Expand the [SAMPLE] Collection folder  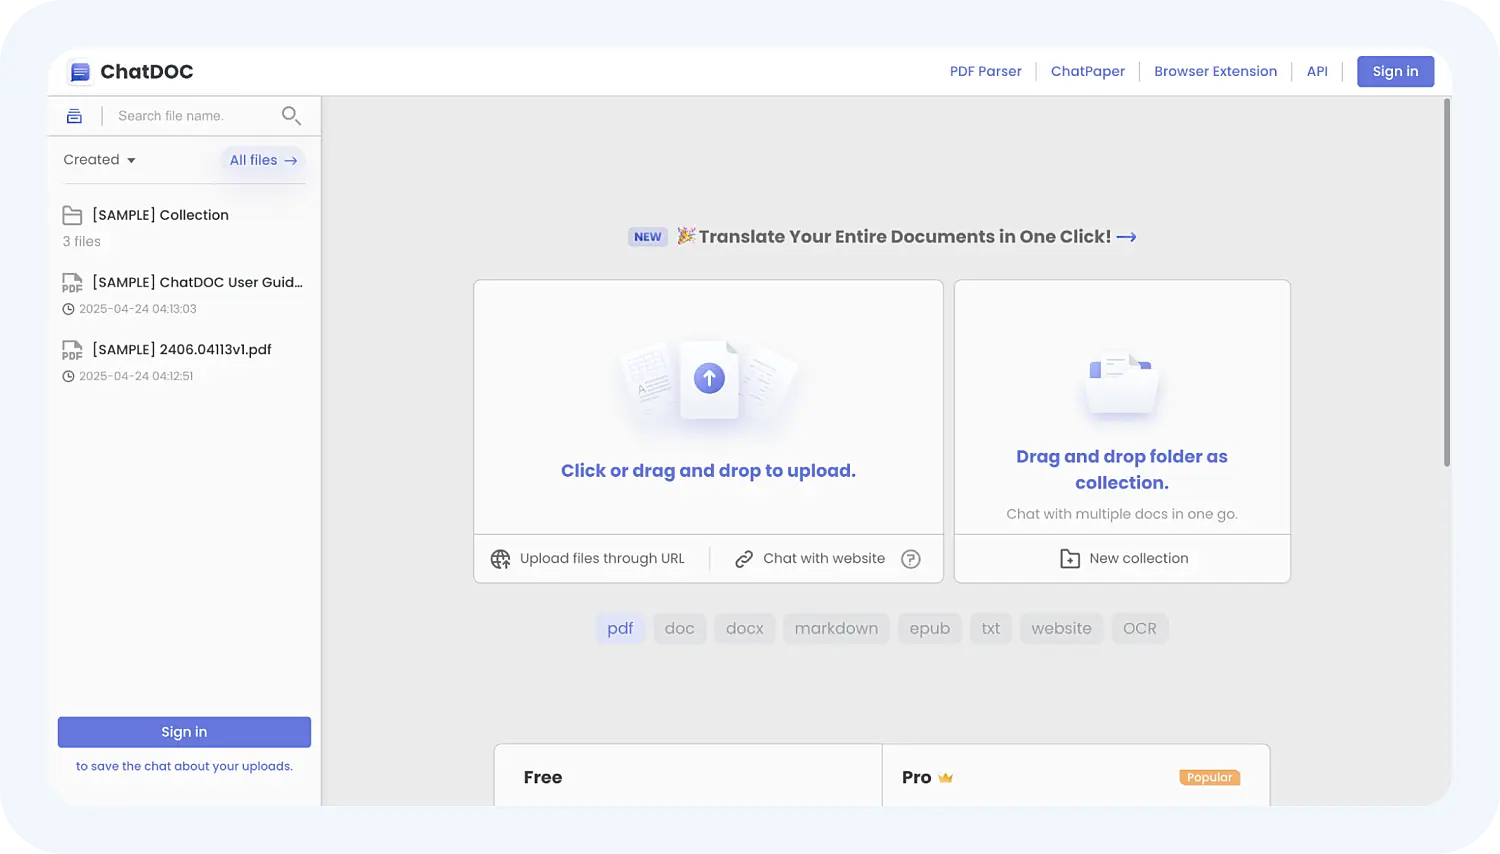click(160, 215)
